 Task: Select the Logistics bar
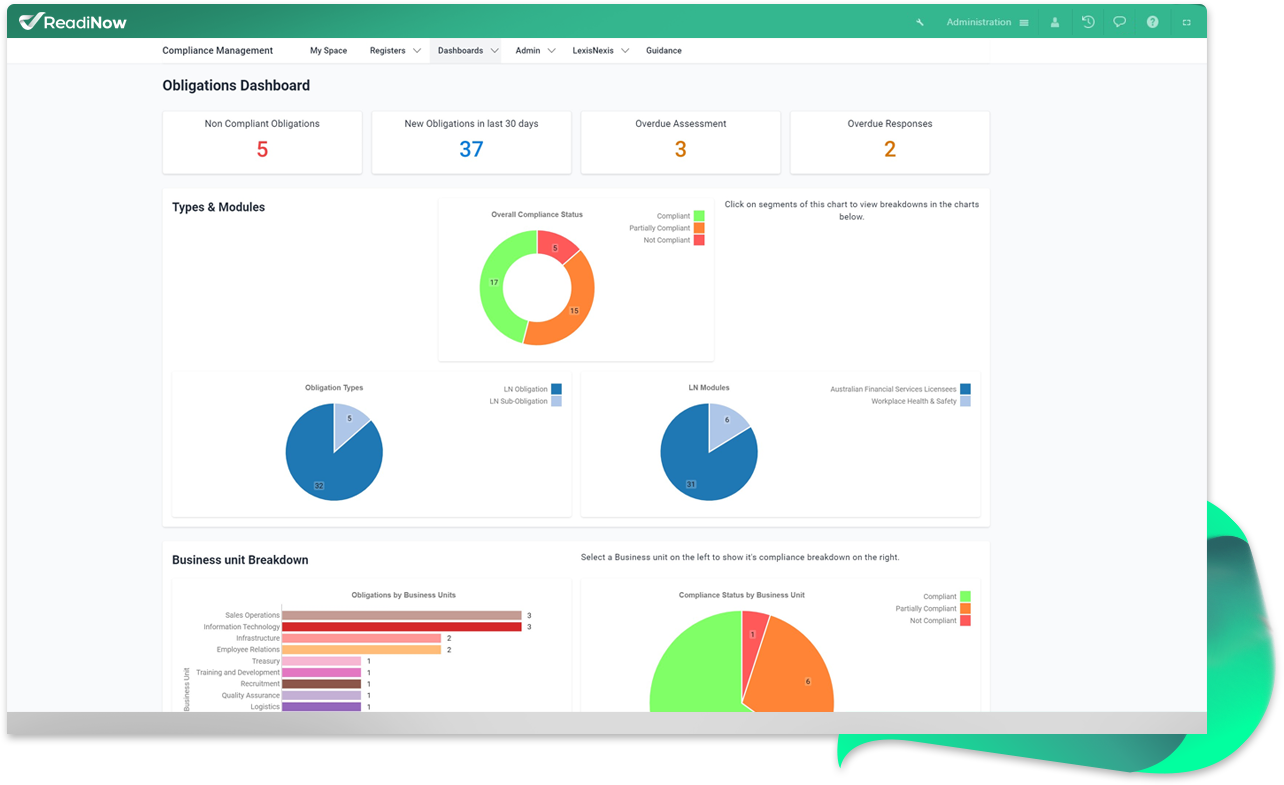click(321, 707)
